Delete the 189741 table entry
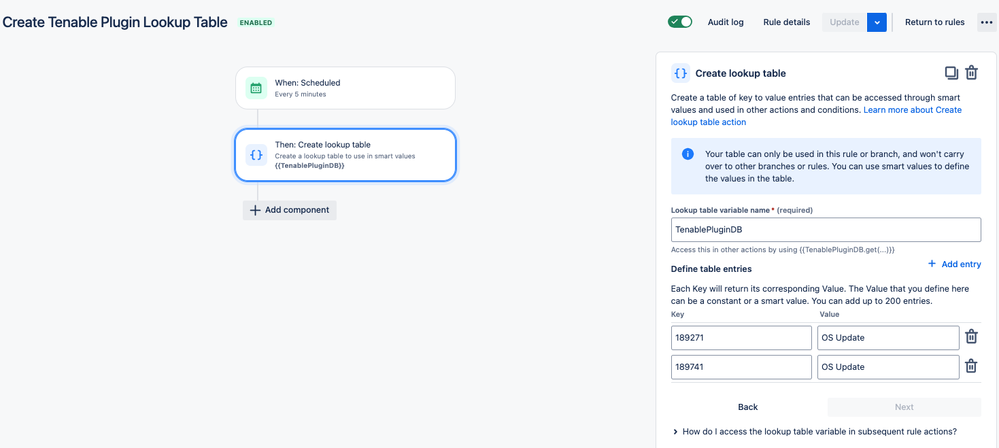Viewport: 999px width, 448px height. 971,367
